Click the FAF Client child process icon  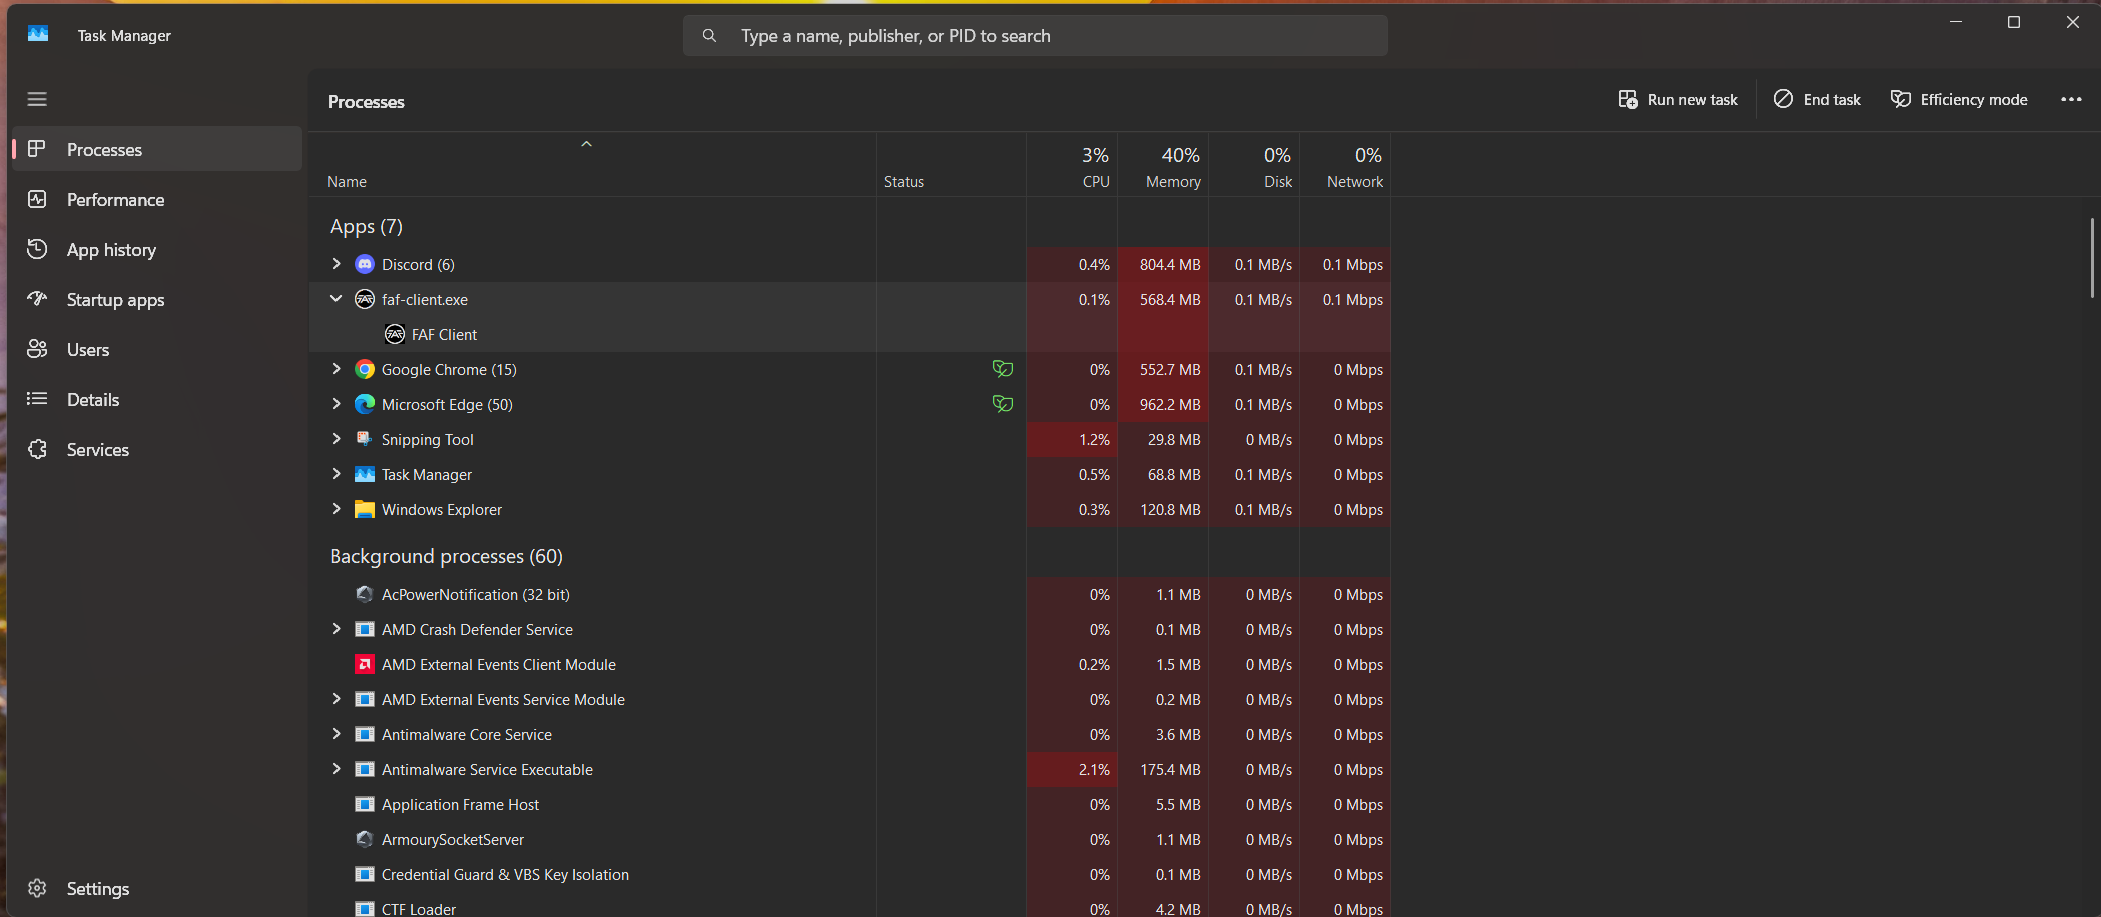click(395, 334)
